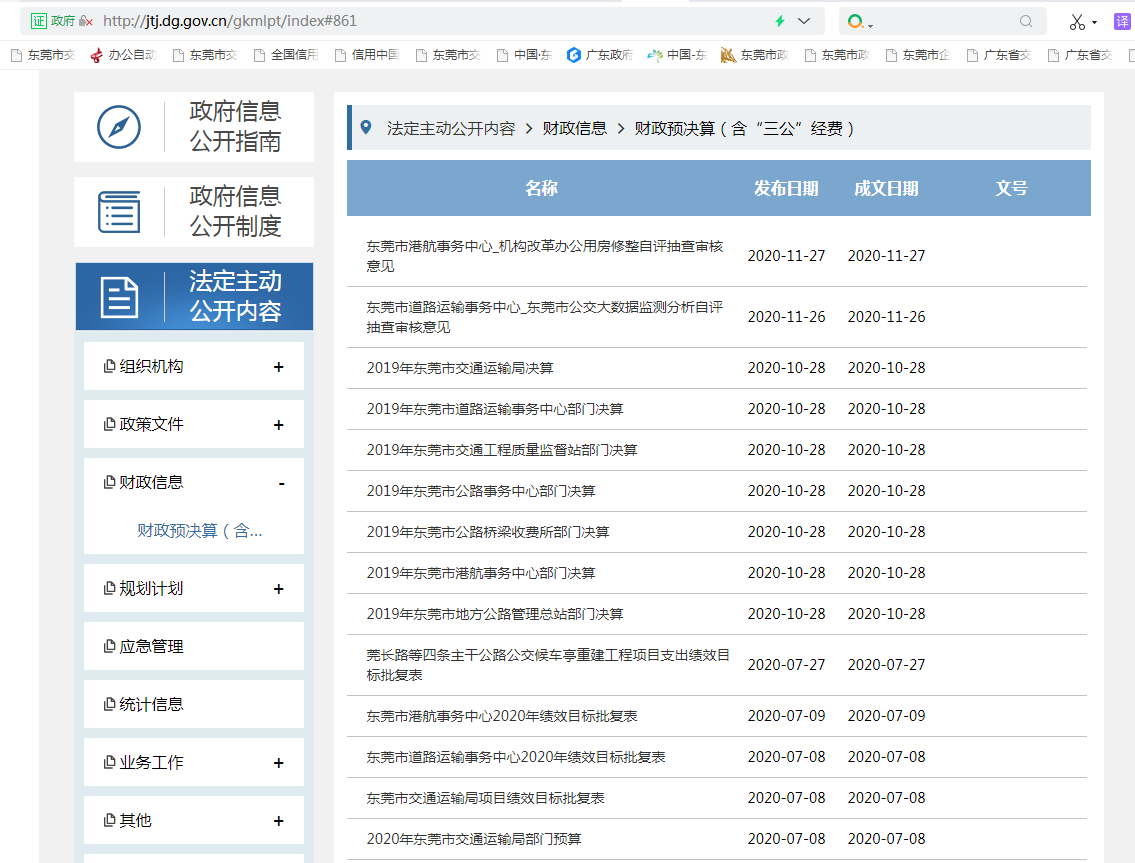
Task: Open 2019年东莞市地方公路管理总站部门决算
Action: coord(494,614)
